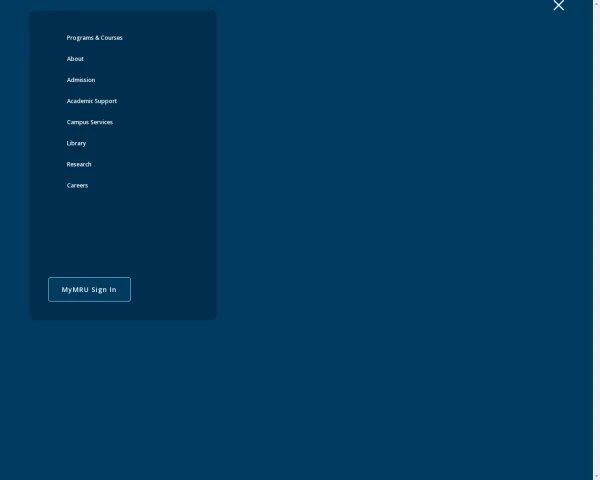Click the page scrollbar up arrow

pyautogui.click(x=597, y=4)
